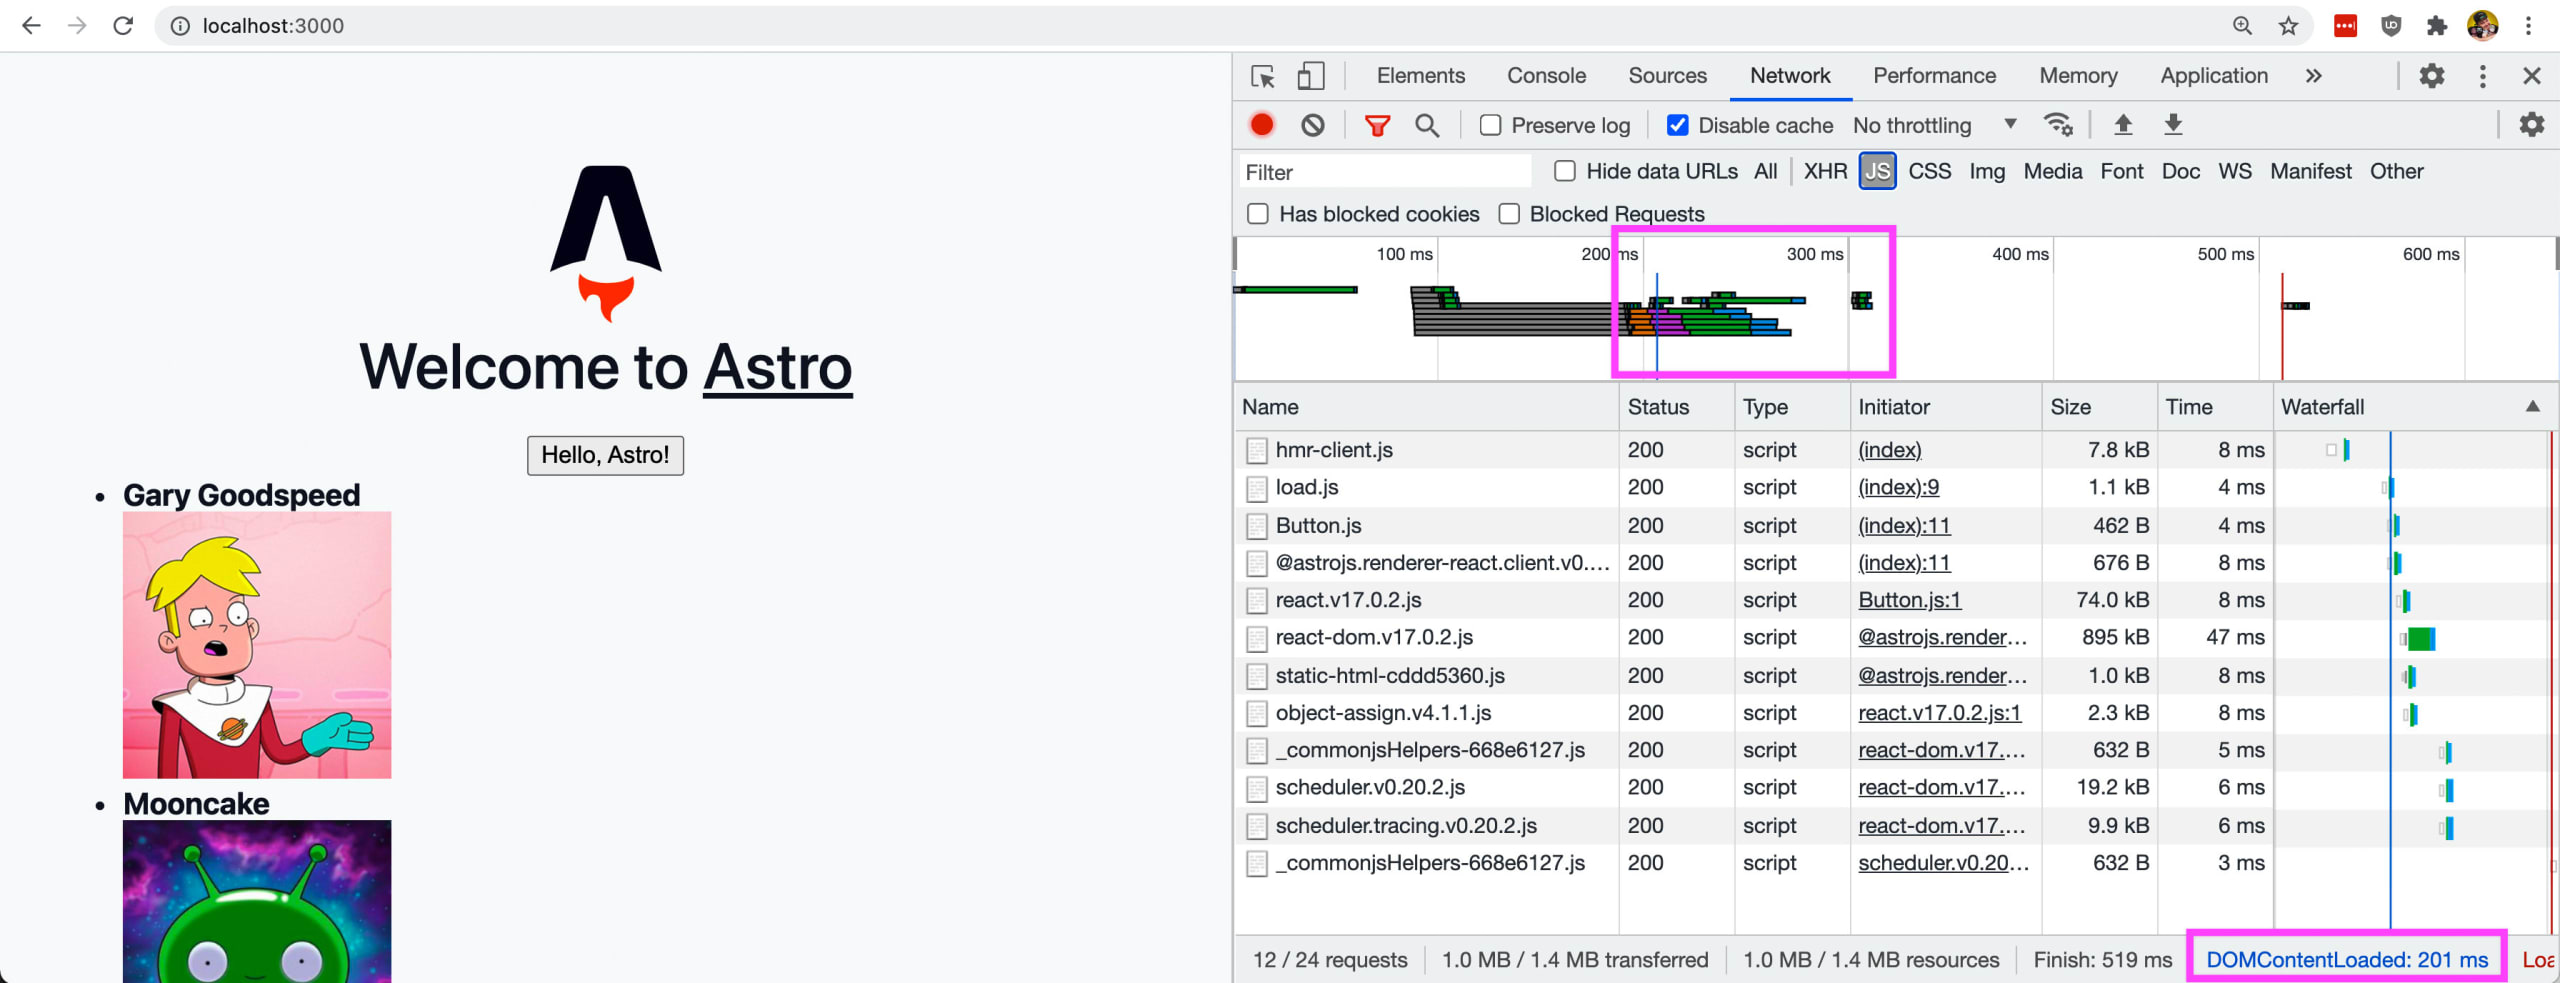View site information icon in address bar
Image resolution: width=2560 pixels, height=983 pixels.
[x=180, y=26]
